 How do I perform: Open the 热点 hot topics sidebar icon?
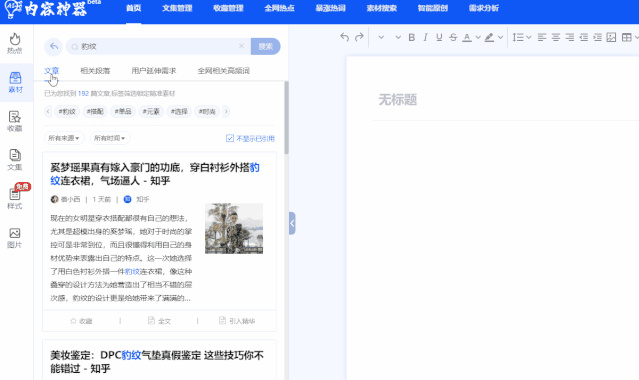point(15,43)
